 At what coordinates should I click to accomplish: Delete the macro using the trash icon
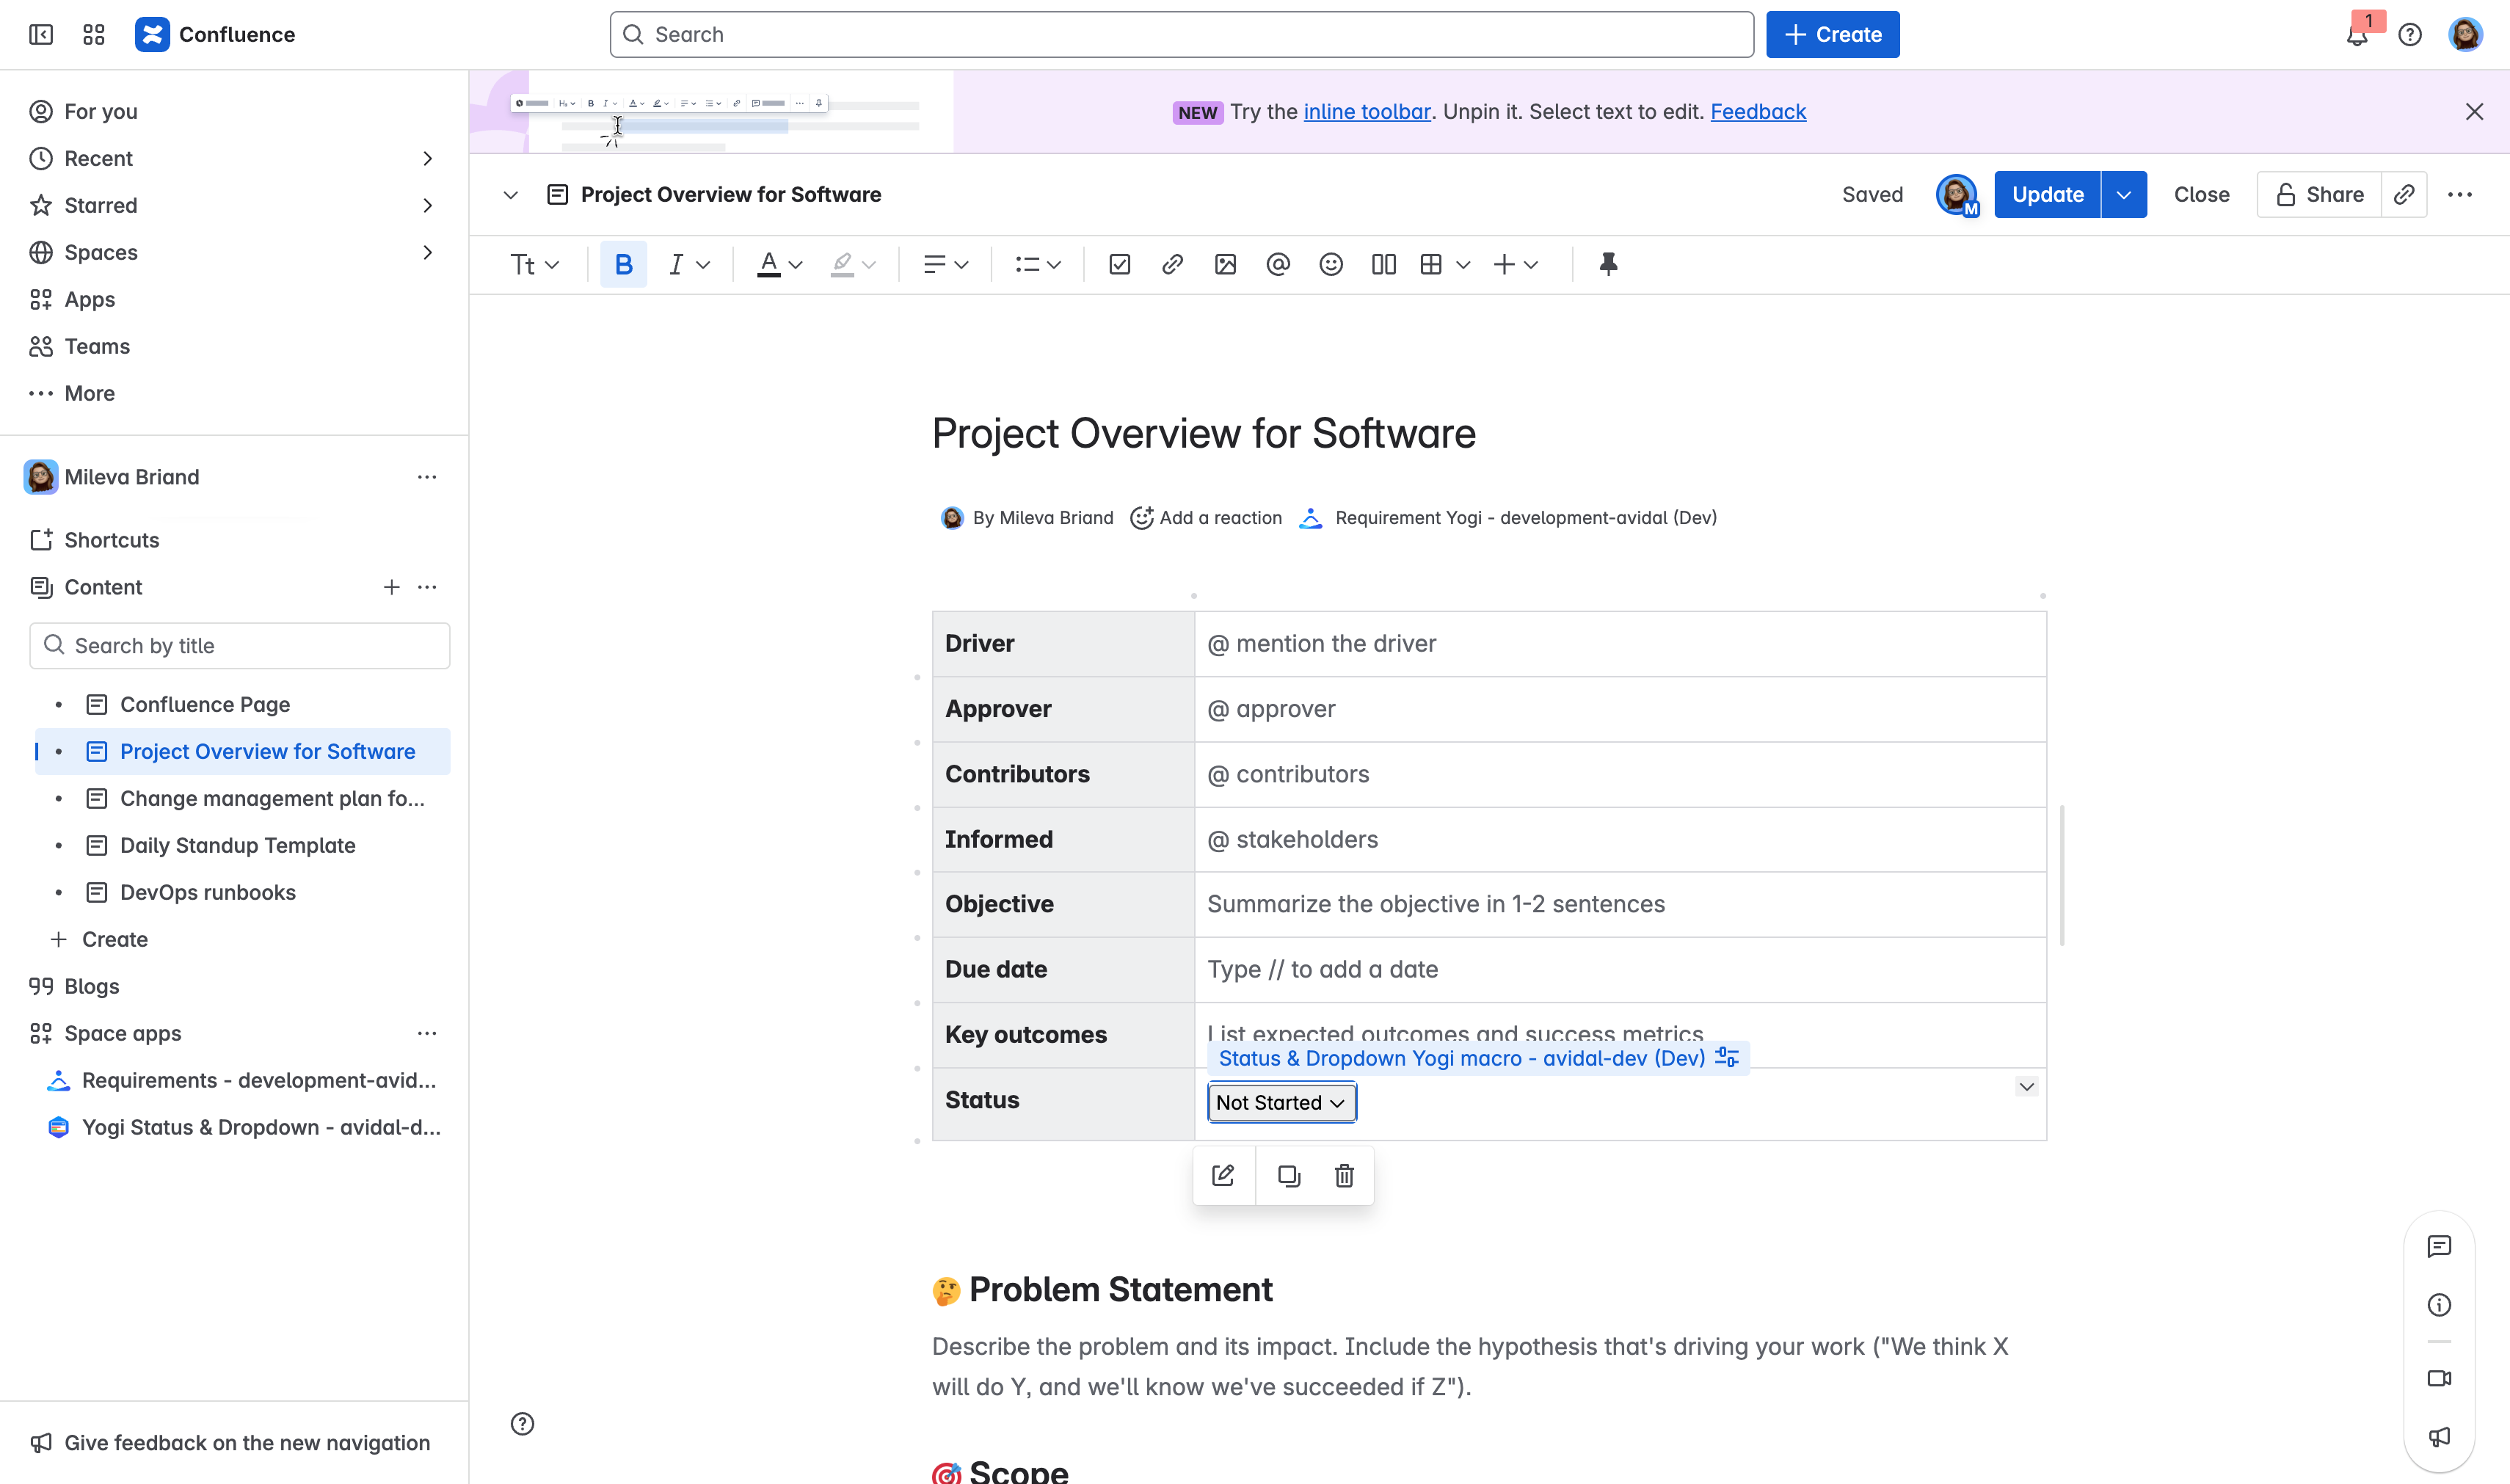pos(1344,1176)
